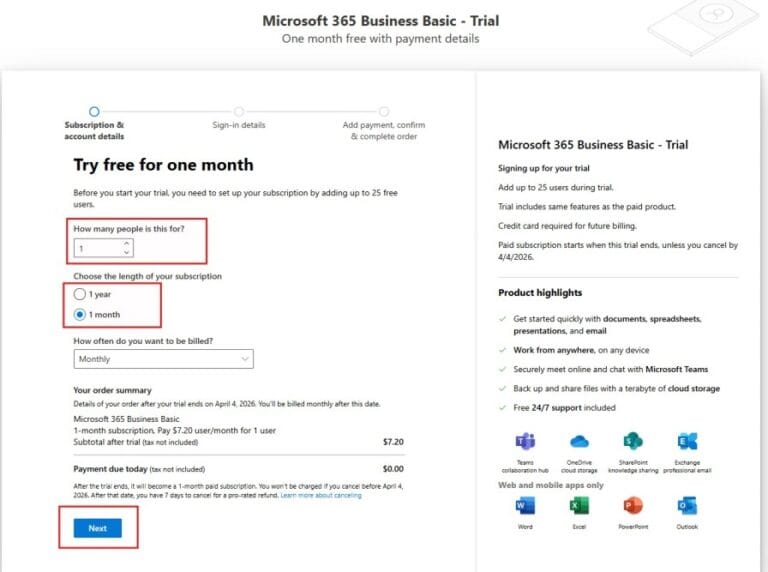The height and width of the screenshot is (572, 768).
Task: Click the $7.20 subtotal amount
Action: point(393,442)
